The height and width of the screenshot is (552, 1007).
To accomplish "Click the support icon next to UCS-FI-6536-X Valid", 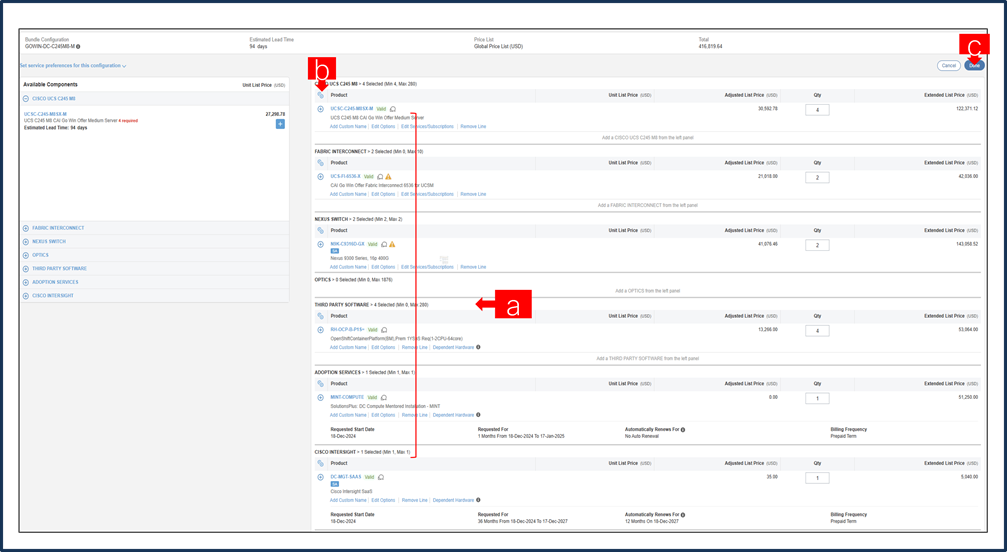I will 380,177.
